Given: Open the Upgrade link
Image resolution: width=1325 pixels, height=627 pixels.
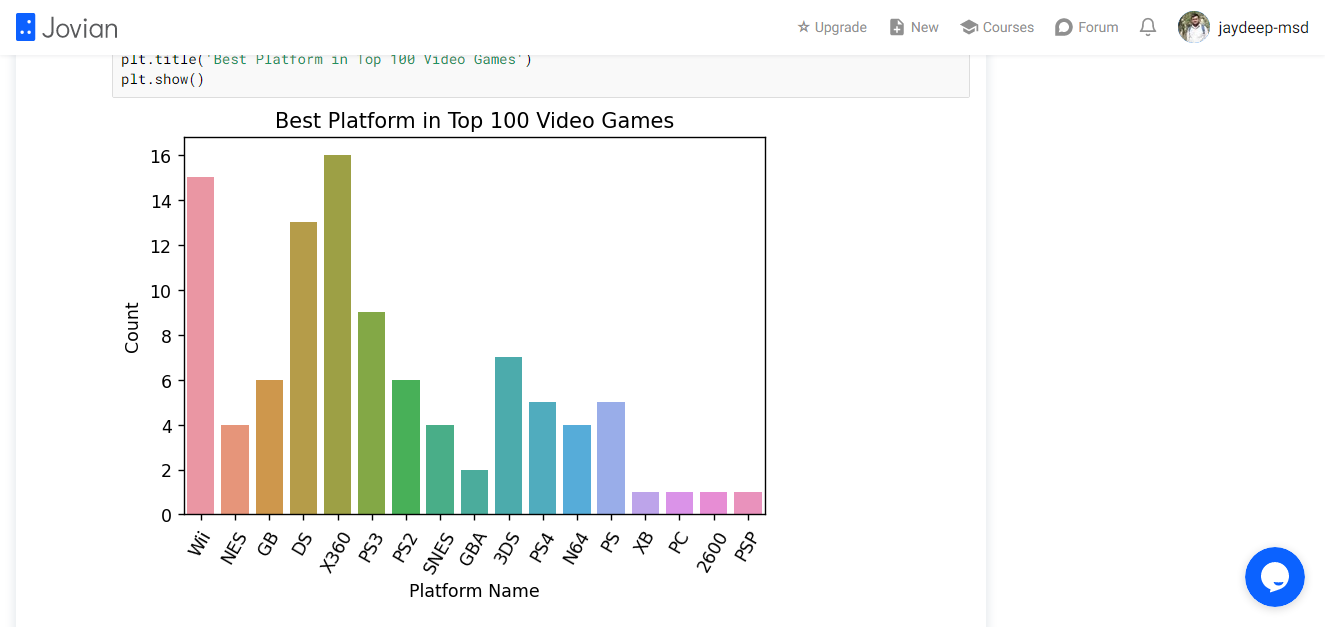Looking at the screenshot, I should click(832, 27).
